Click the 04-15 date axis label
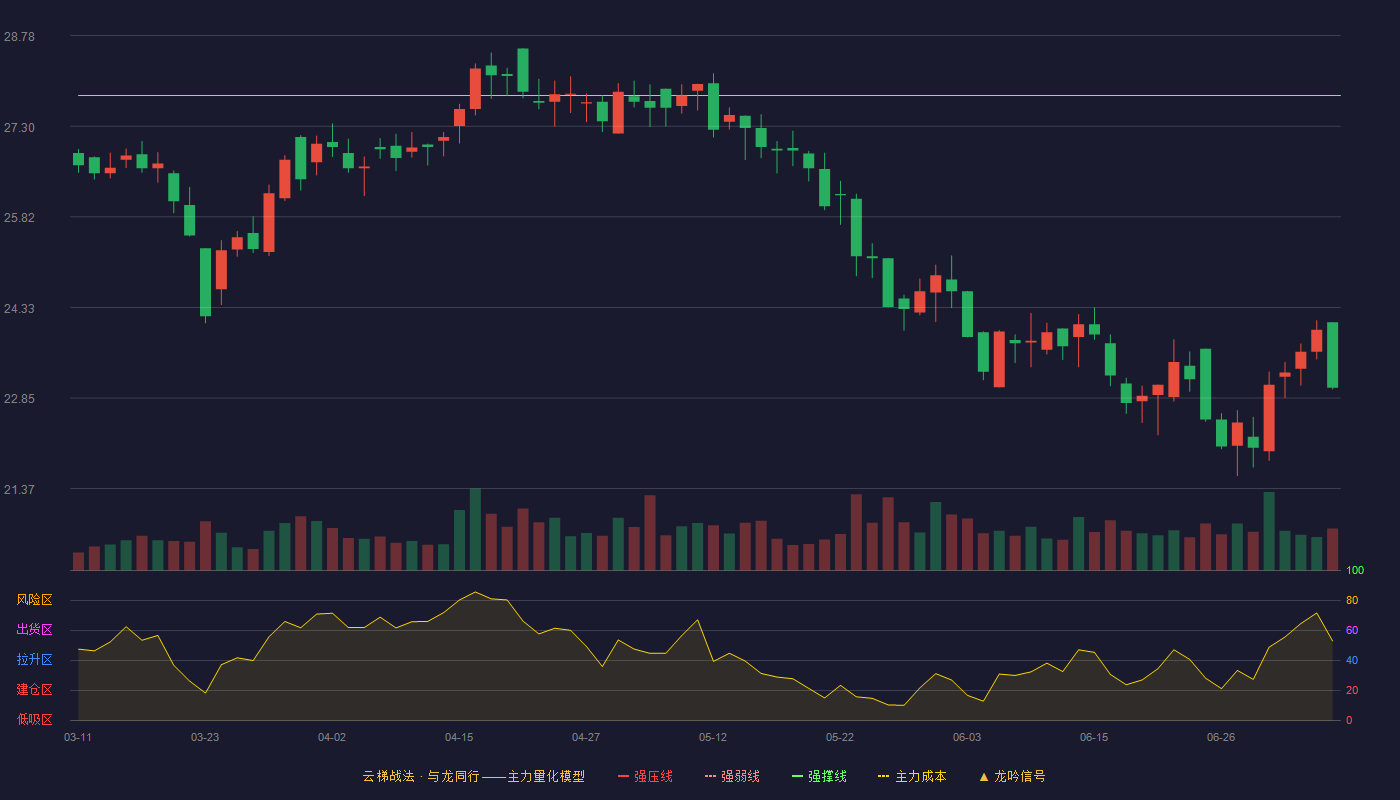Viewport: 1400px width, 800px height. tap(459, 737)
